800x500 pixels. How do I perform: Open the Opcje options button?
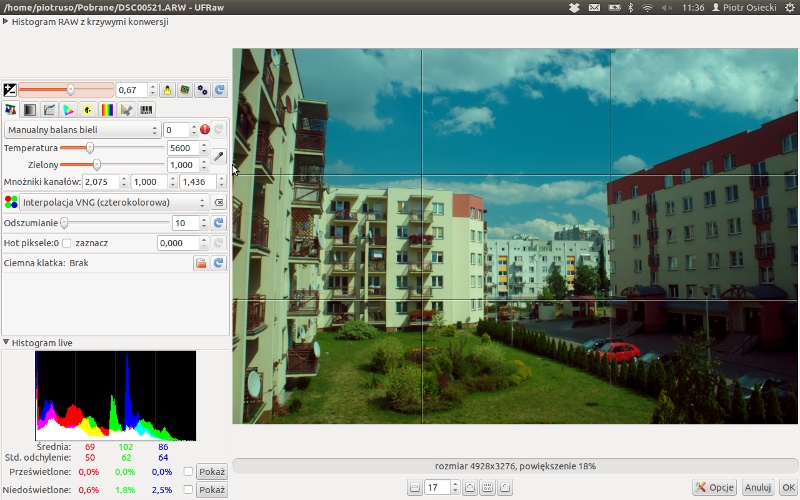714,488
